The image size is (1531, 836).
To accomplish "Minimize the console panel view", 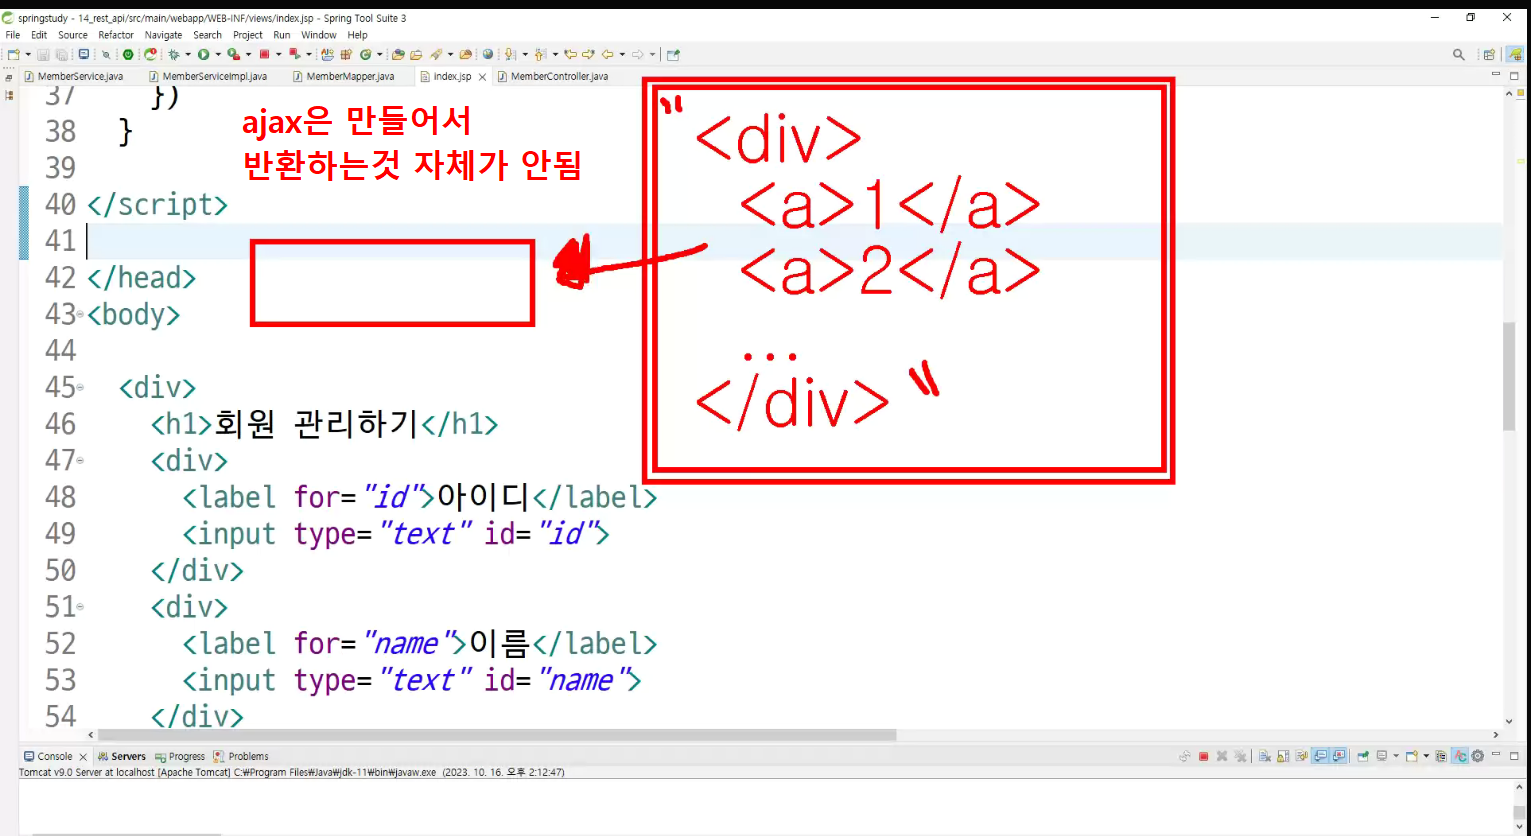I will click(1496, 755).
